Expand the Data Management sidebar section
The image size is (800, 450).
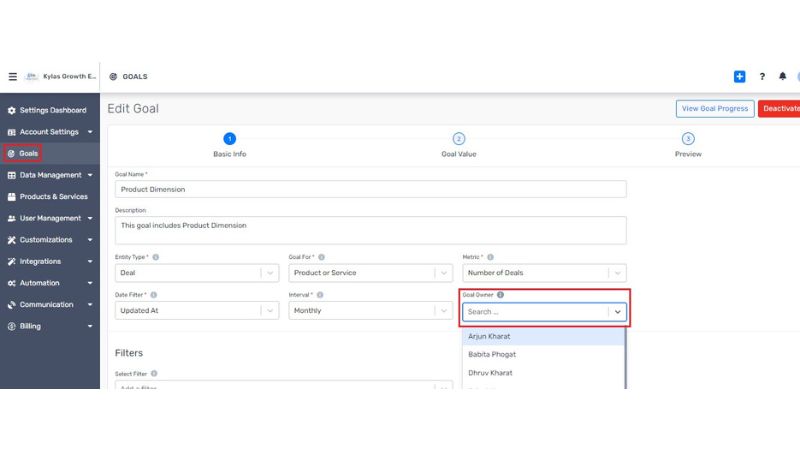(50, 175)
